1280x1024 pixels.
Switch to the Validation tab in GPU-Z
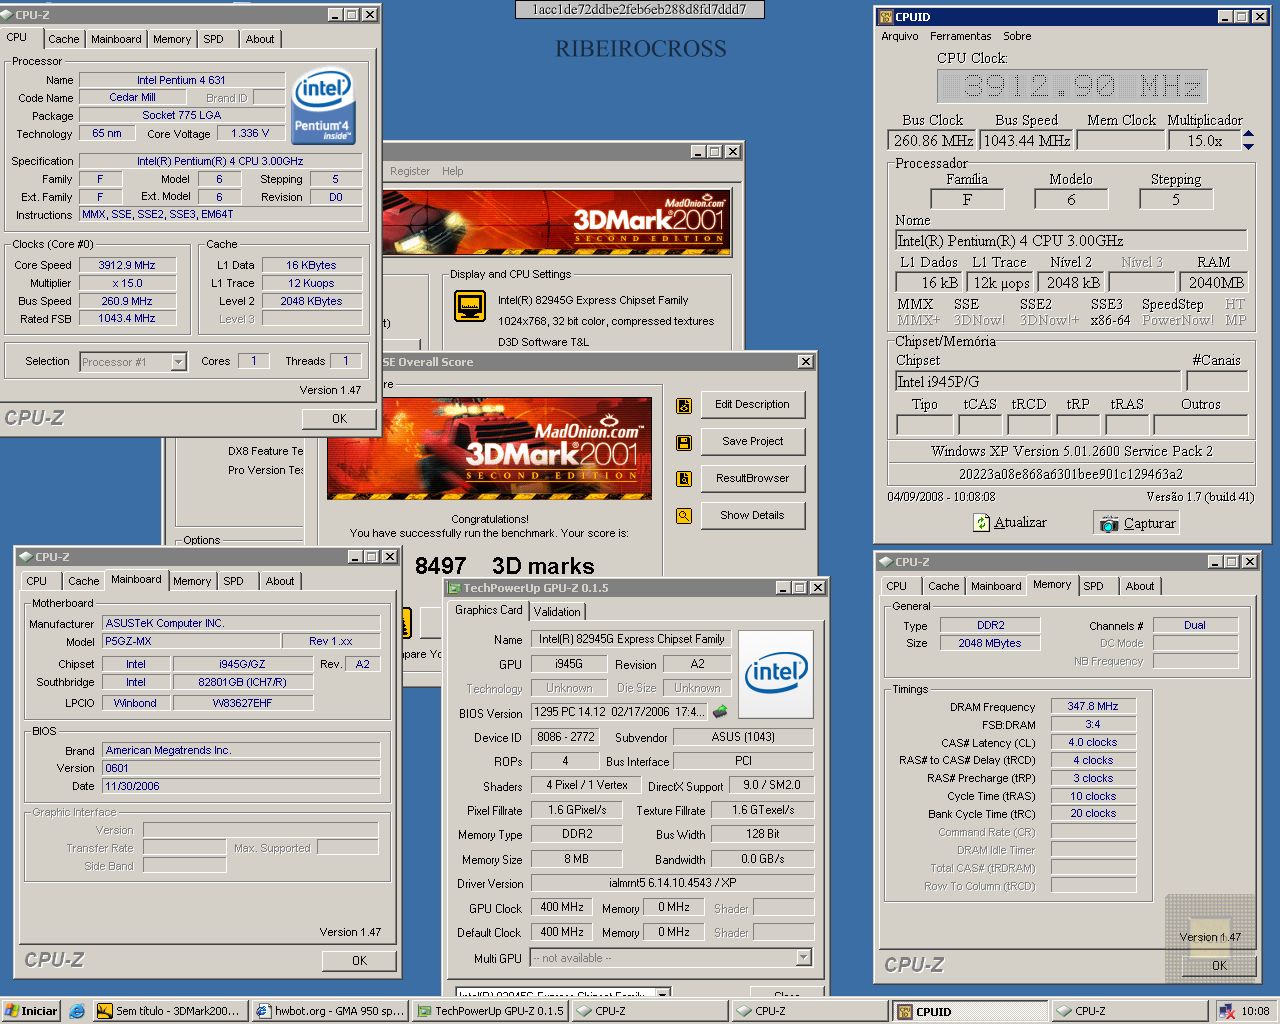pyautogui.click(x=557, y=611)
